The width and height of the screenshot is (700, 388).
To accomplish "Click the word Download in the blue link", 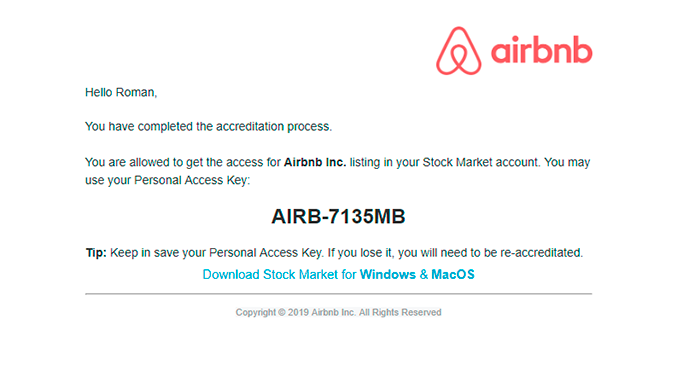I will [231, 274].
